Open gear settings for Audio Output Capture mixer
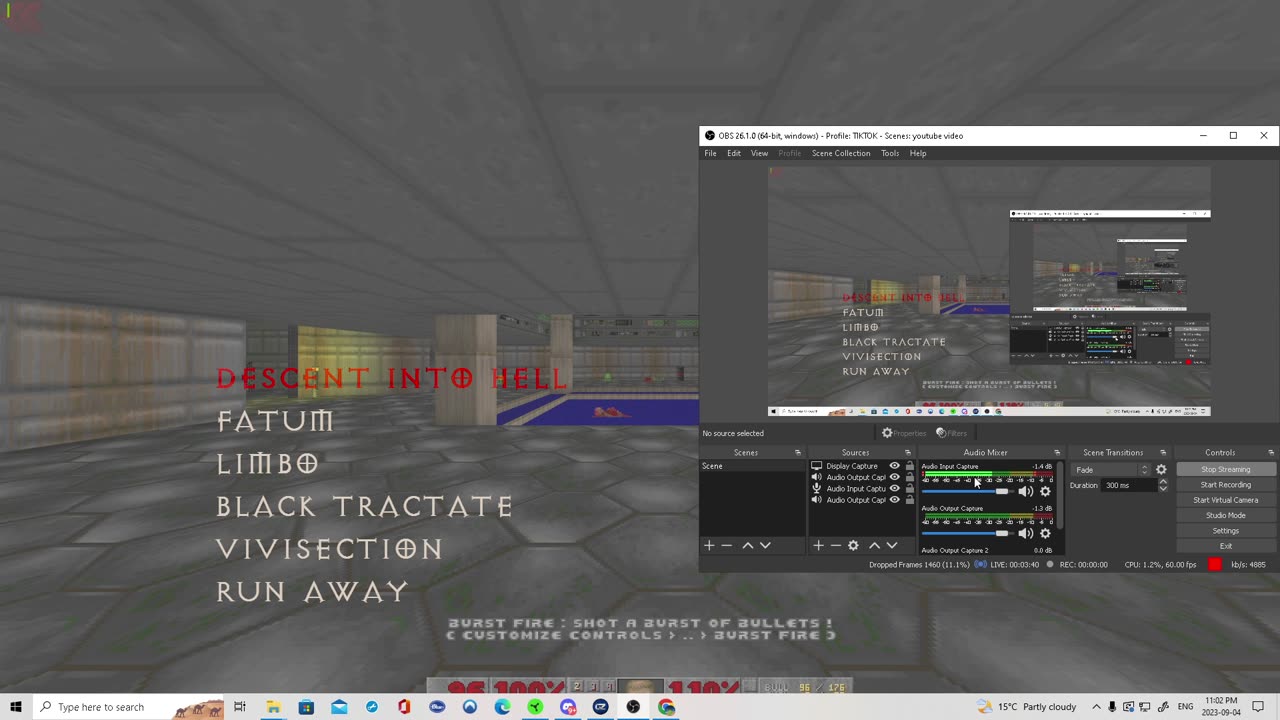Image resolution: width=1280 pixels, height=720 pixels. coord(1045,533)
